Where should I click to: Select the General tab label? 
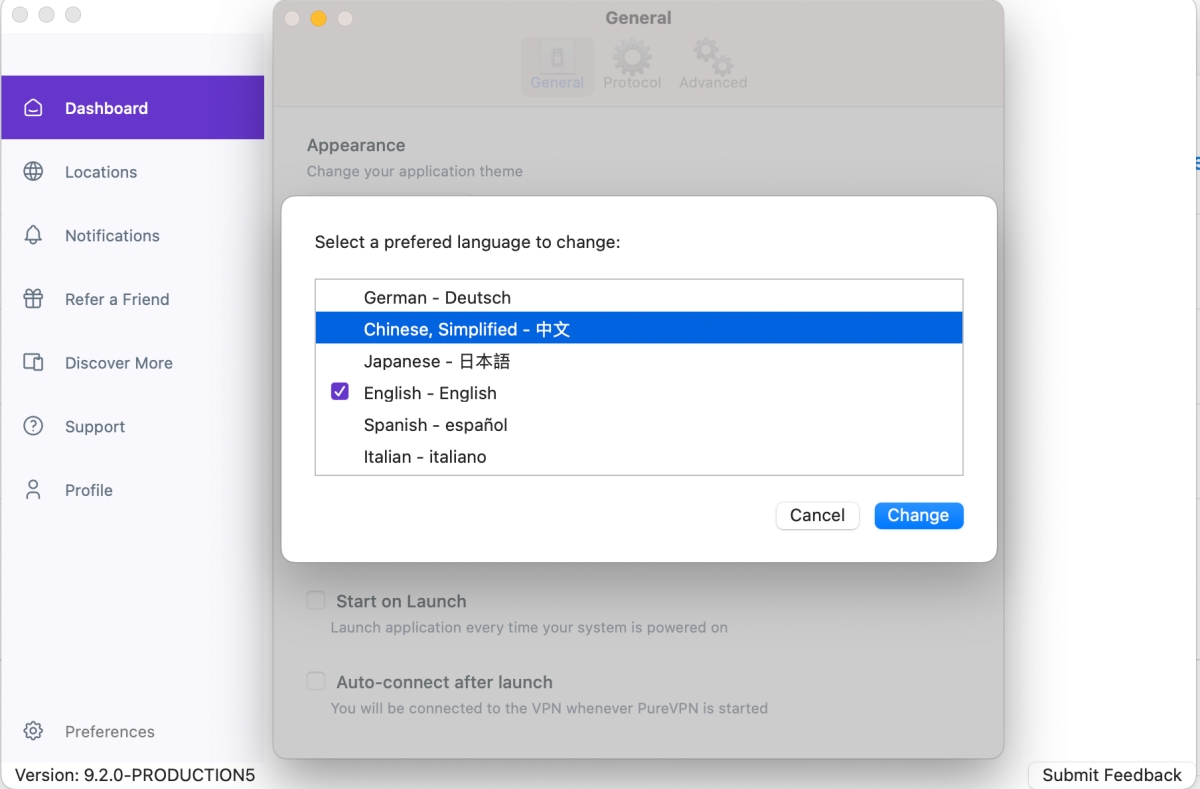(557, 83)
